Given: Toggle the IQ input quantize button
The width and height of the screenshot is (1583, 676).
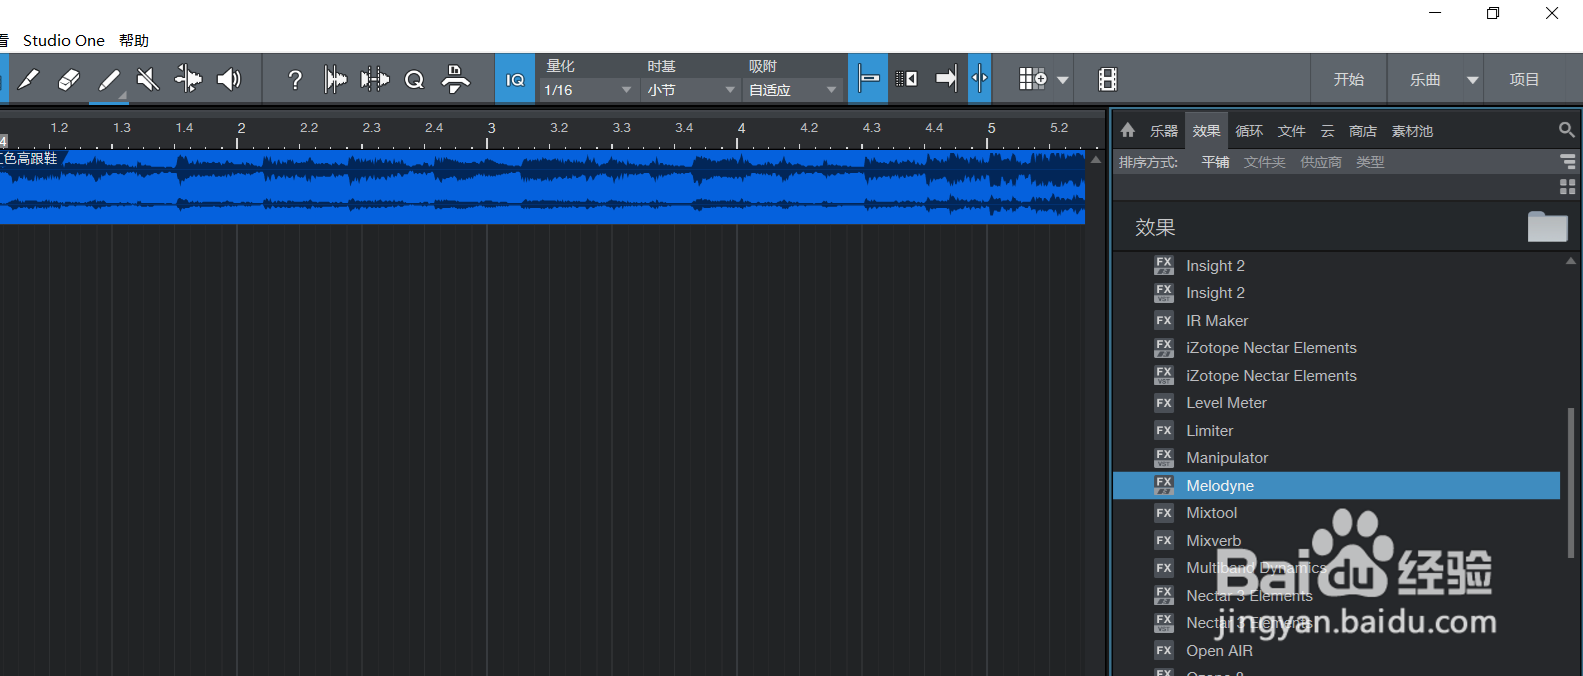Looking at the screenshot, I should click(515, 79).
